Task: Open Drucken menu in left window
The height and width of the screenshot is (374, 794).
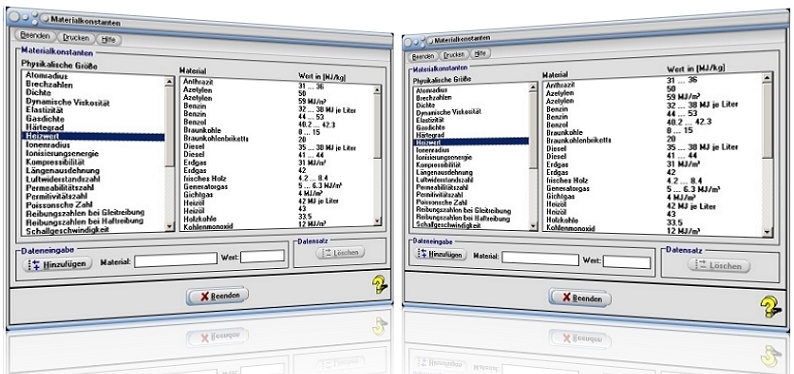Action: point(76,37)
